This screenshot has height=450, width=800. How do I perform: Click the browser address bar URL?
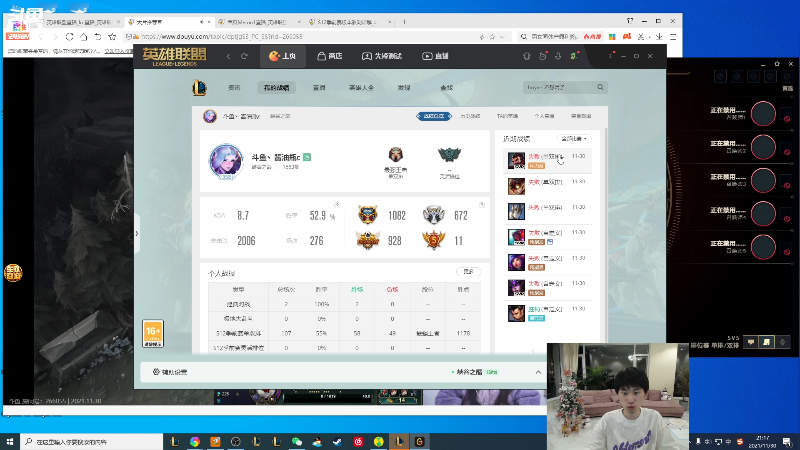tap(221, 37)
